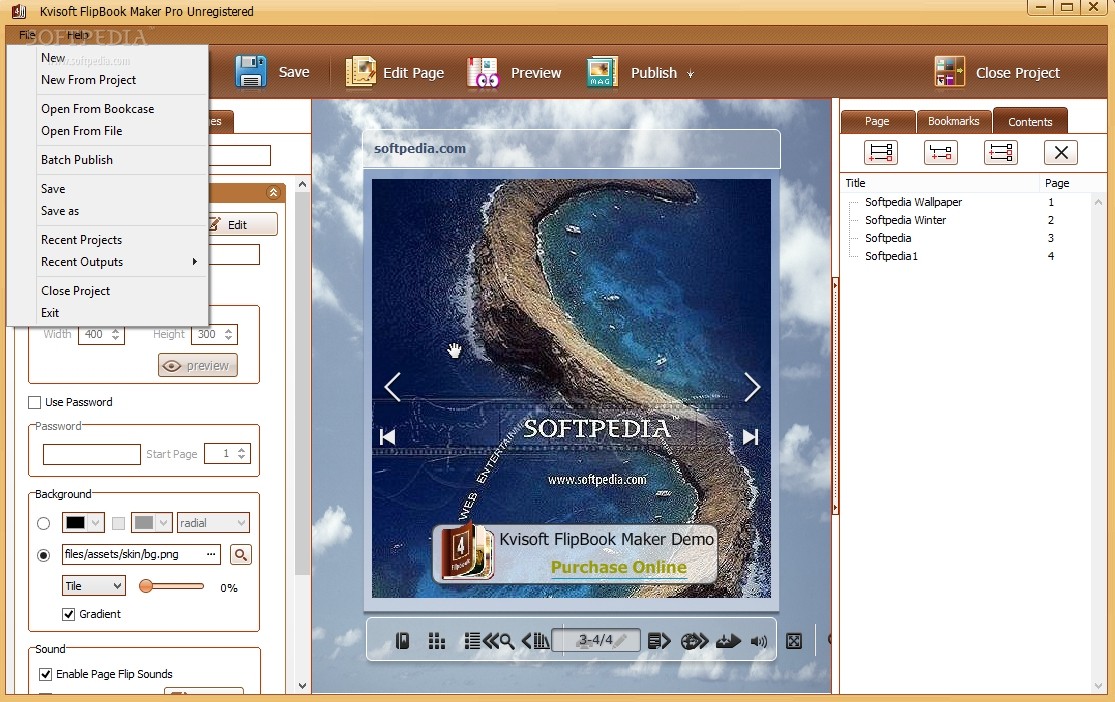Click Recent Projects menu entry
Screen dimensions: 1115x702
point(81,240)
